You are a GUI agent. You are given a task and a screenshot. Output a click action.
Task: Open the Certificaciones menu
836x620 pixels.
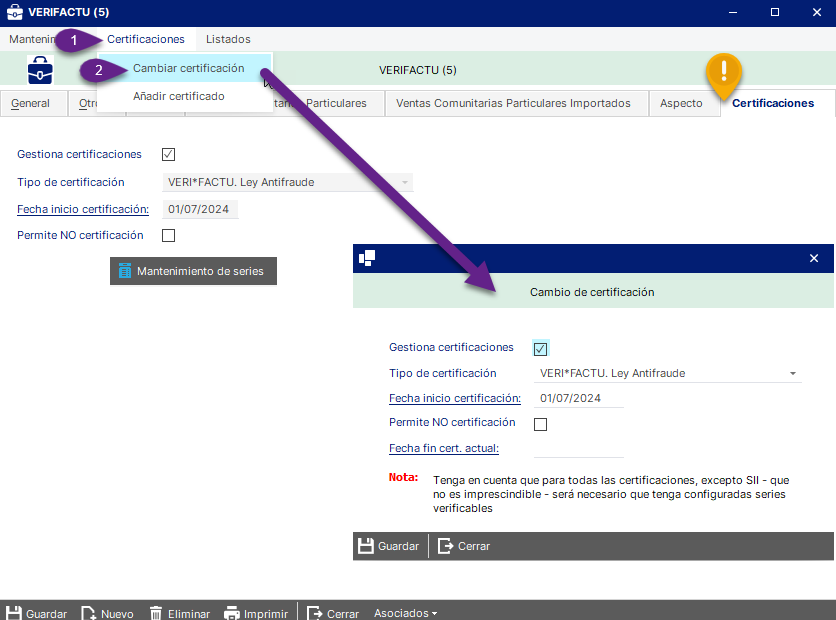(x=146, y=39)
